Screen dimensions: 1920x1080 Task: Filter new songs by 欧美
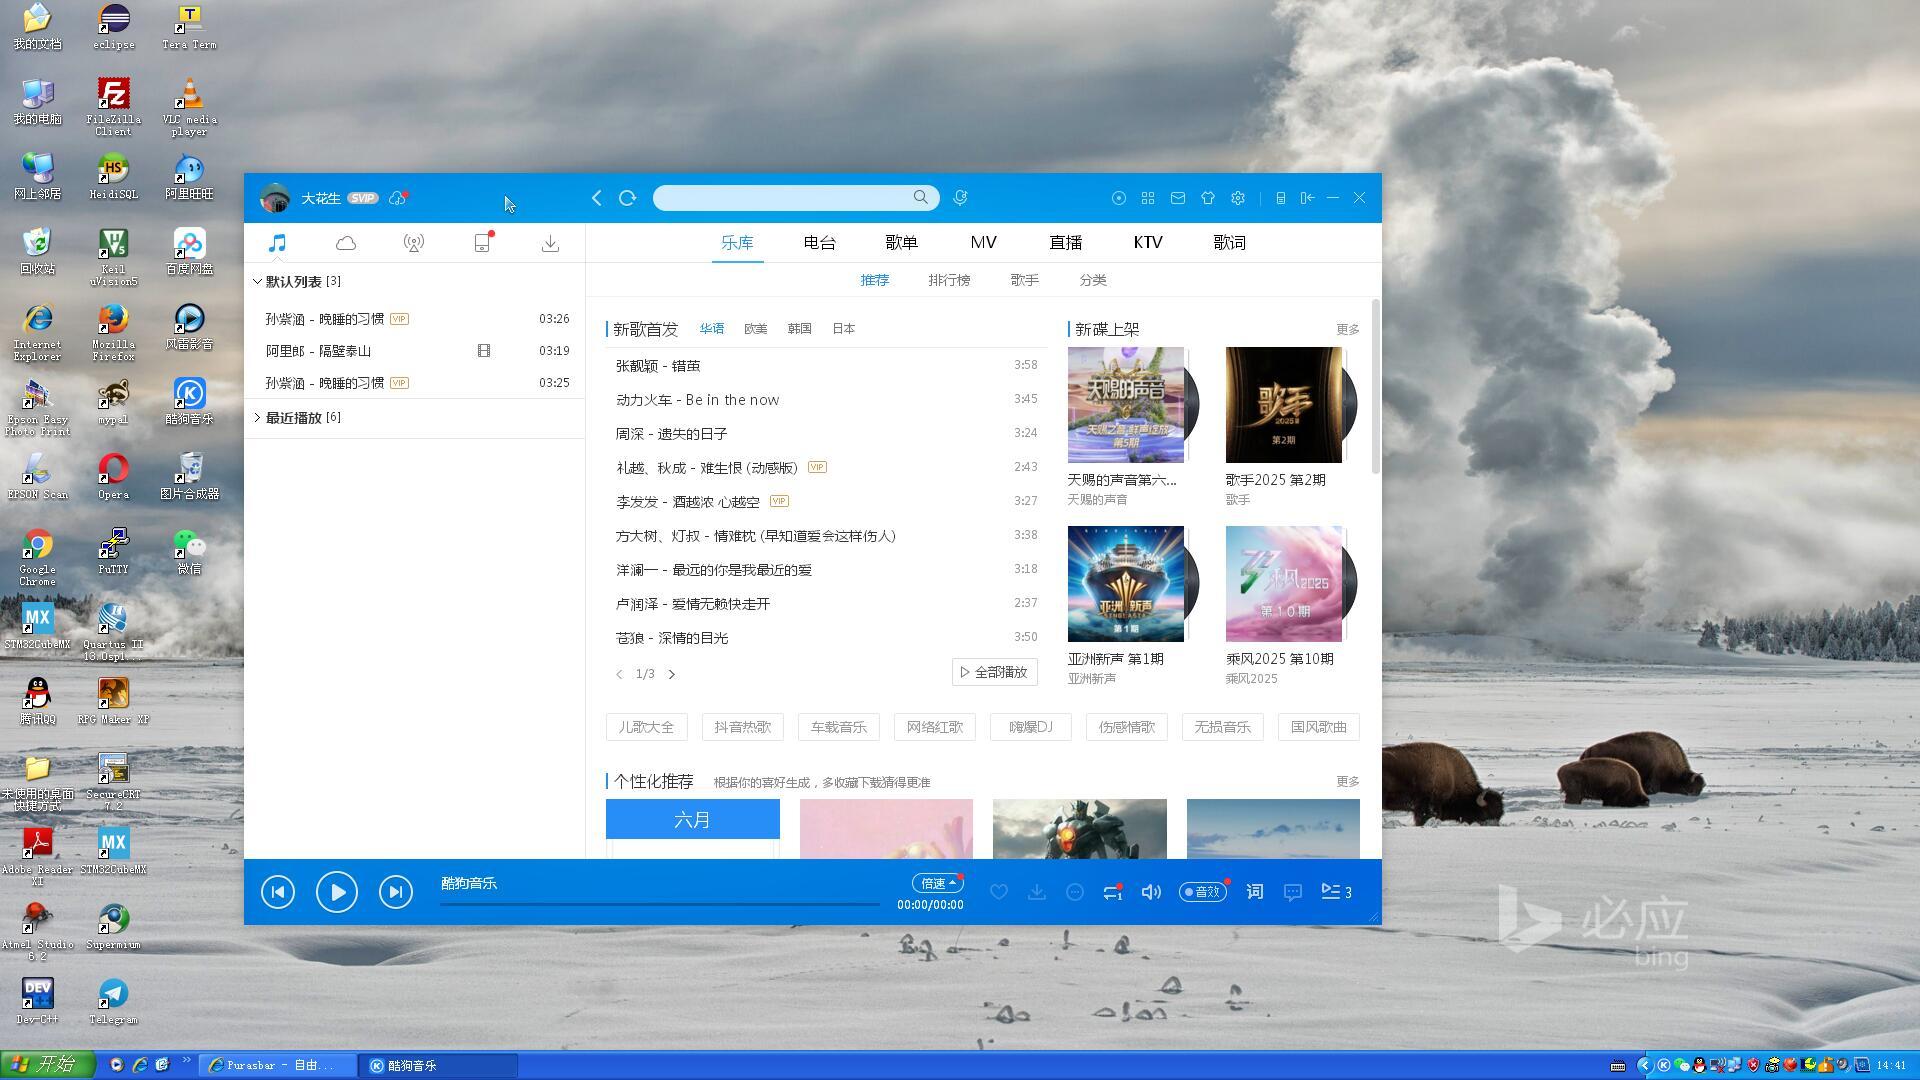tap(755, 329)
